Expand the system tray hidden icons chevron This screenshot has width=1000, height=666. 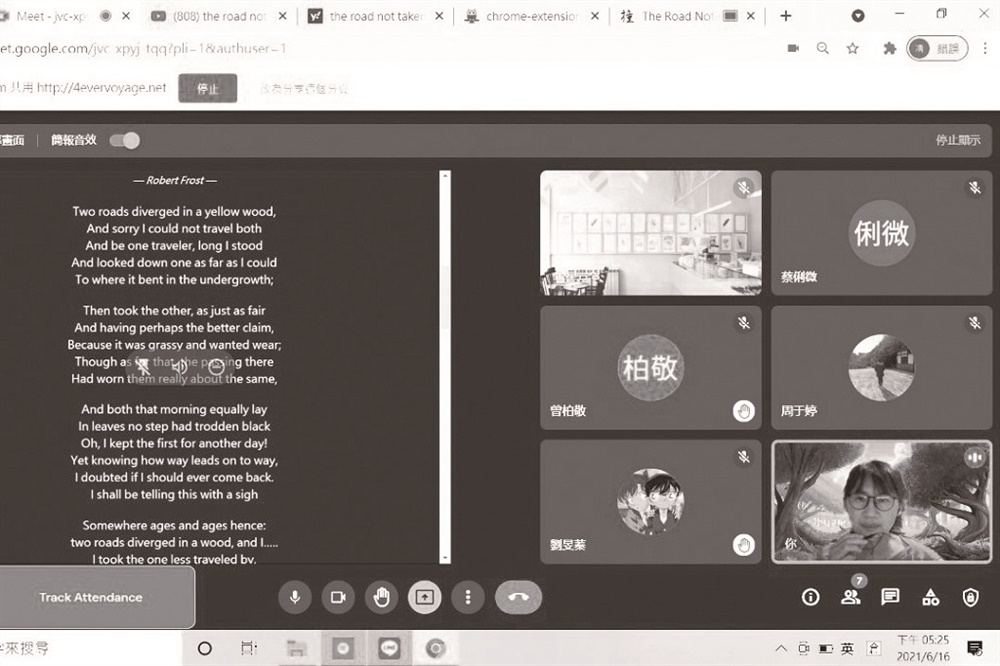tap(781, 649)
